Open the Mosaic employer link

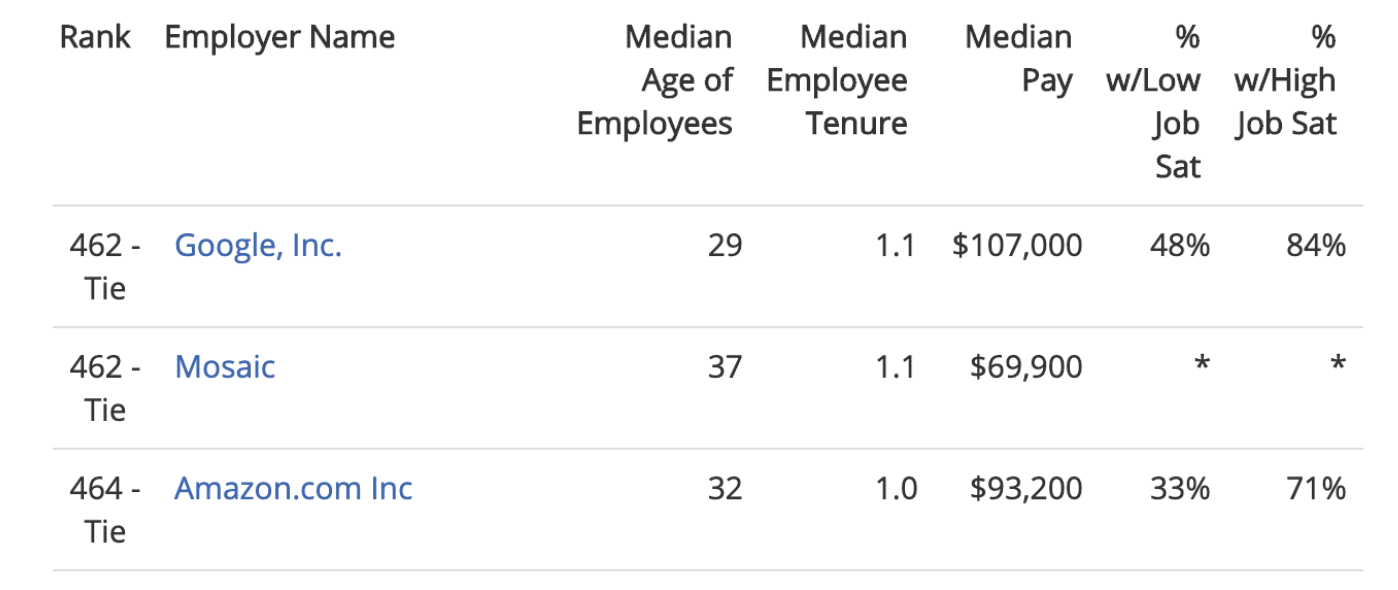(225, 366)
